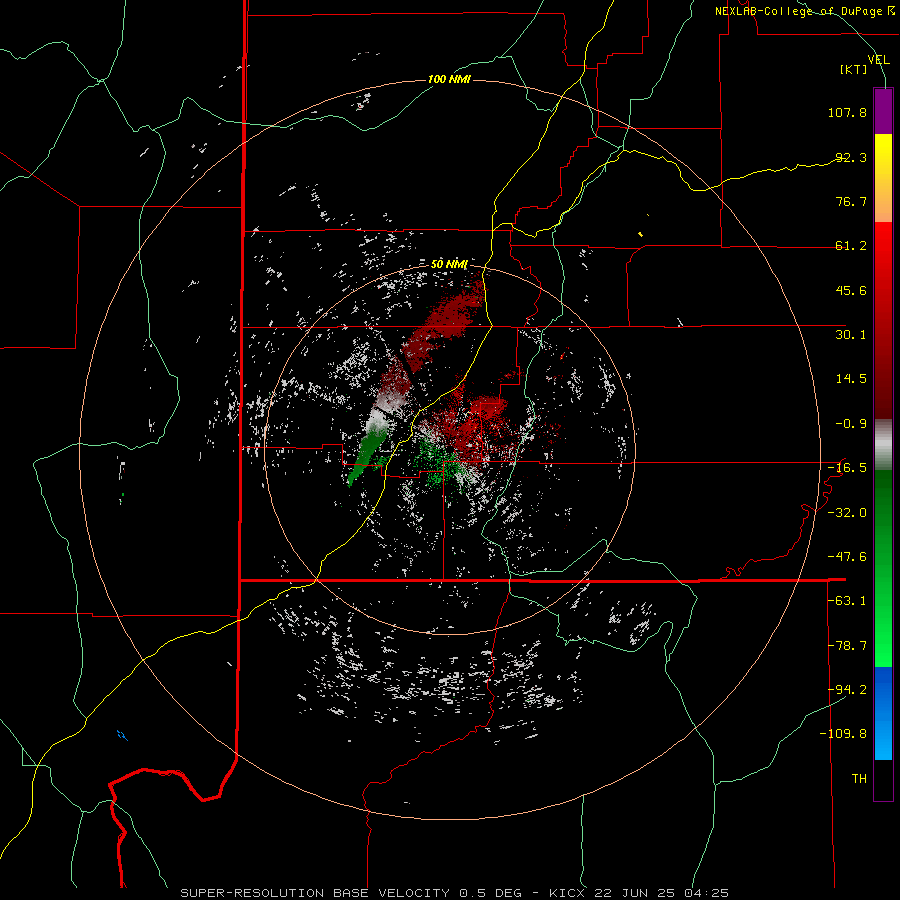The height and width of the screenshot is (900, 900).
Task: Click the -109.8 velocity scale value
Action: 844,734
